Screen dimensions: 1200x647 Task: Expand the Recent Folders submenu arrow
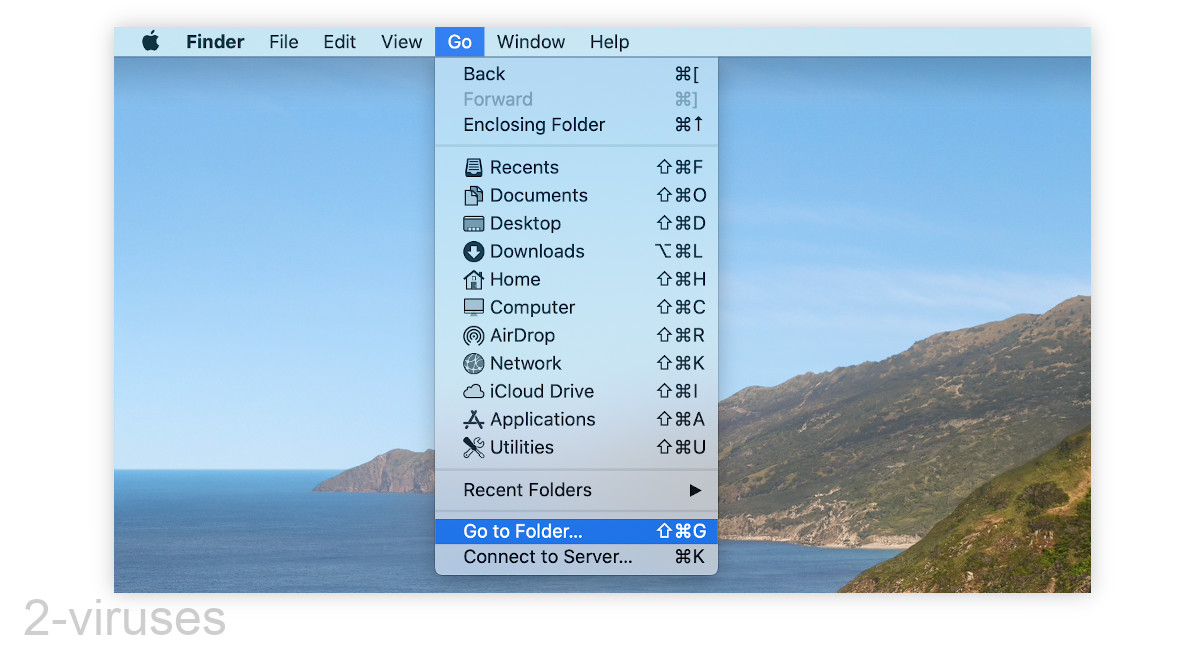coord(695,490)
